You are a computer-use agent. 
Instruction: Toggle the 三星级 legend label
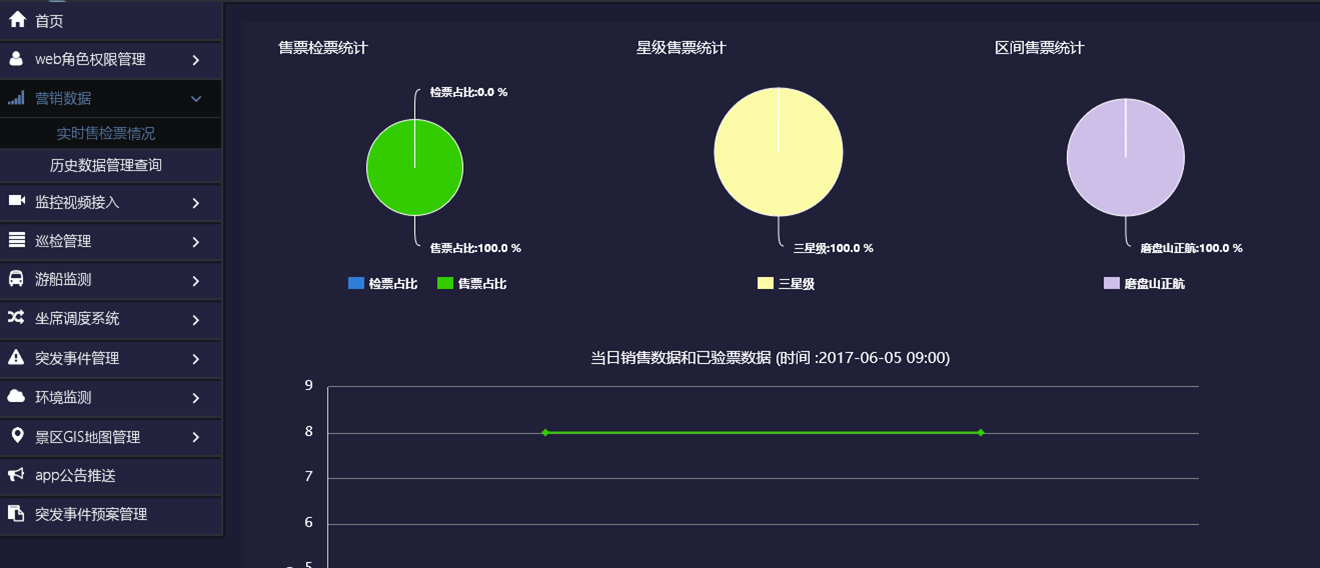click(x=796, y=284)
